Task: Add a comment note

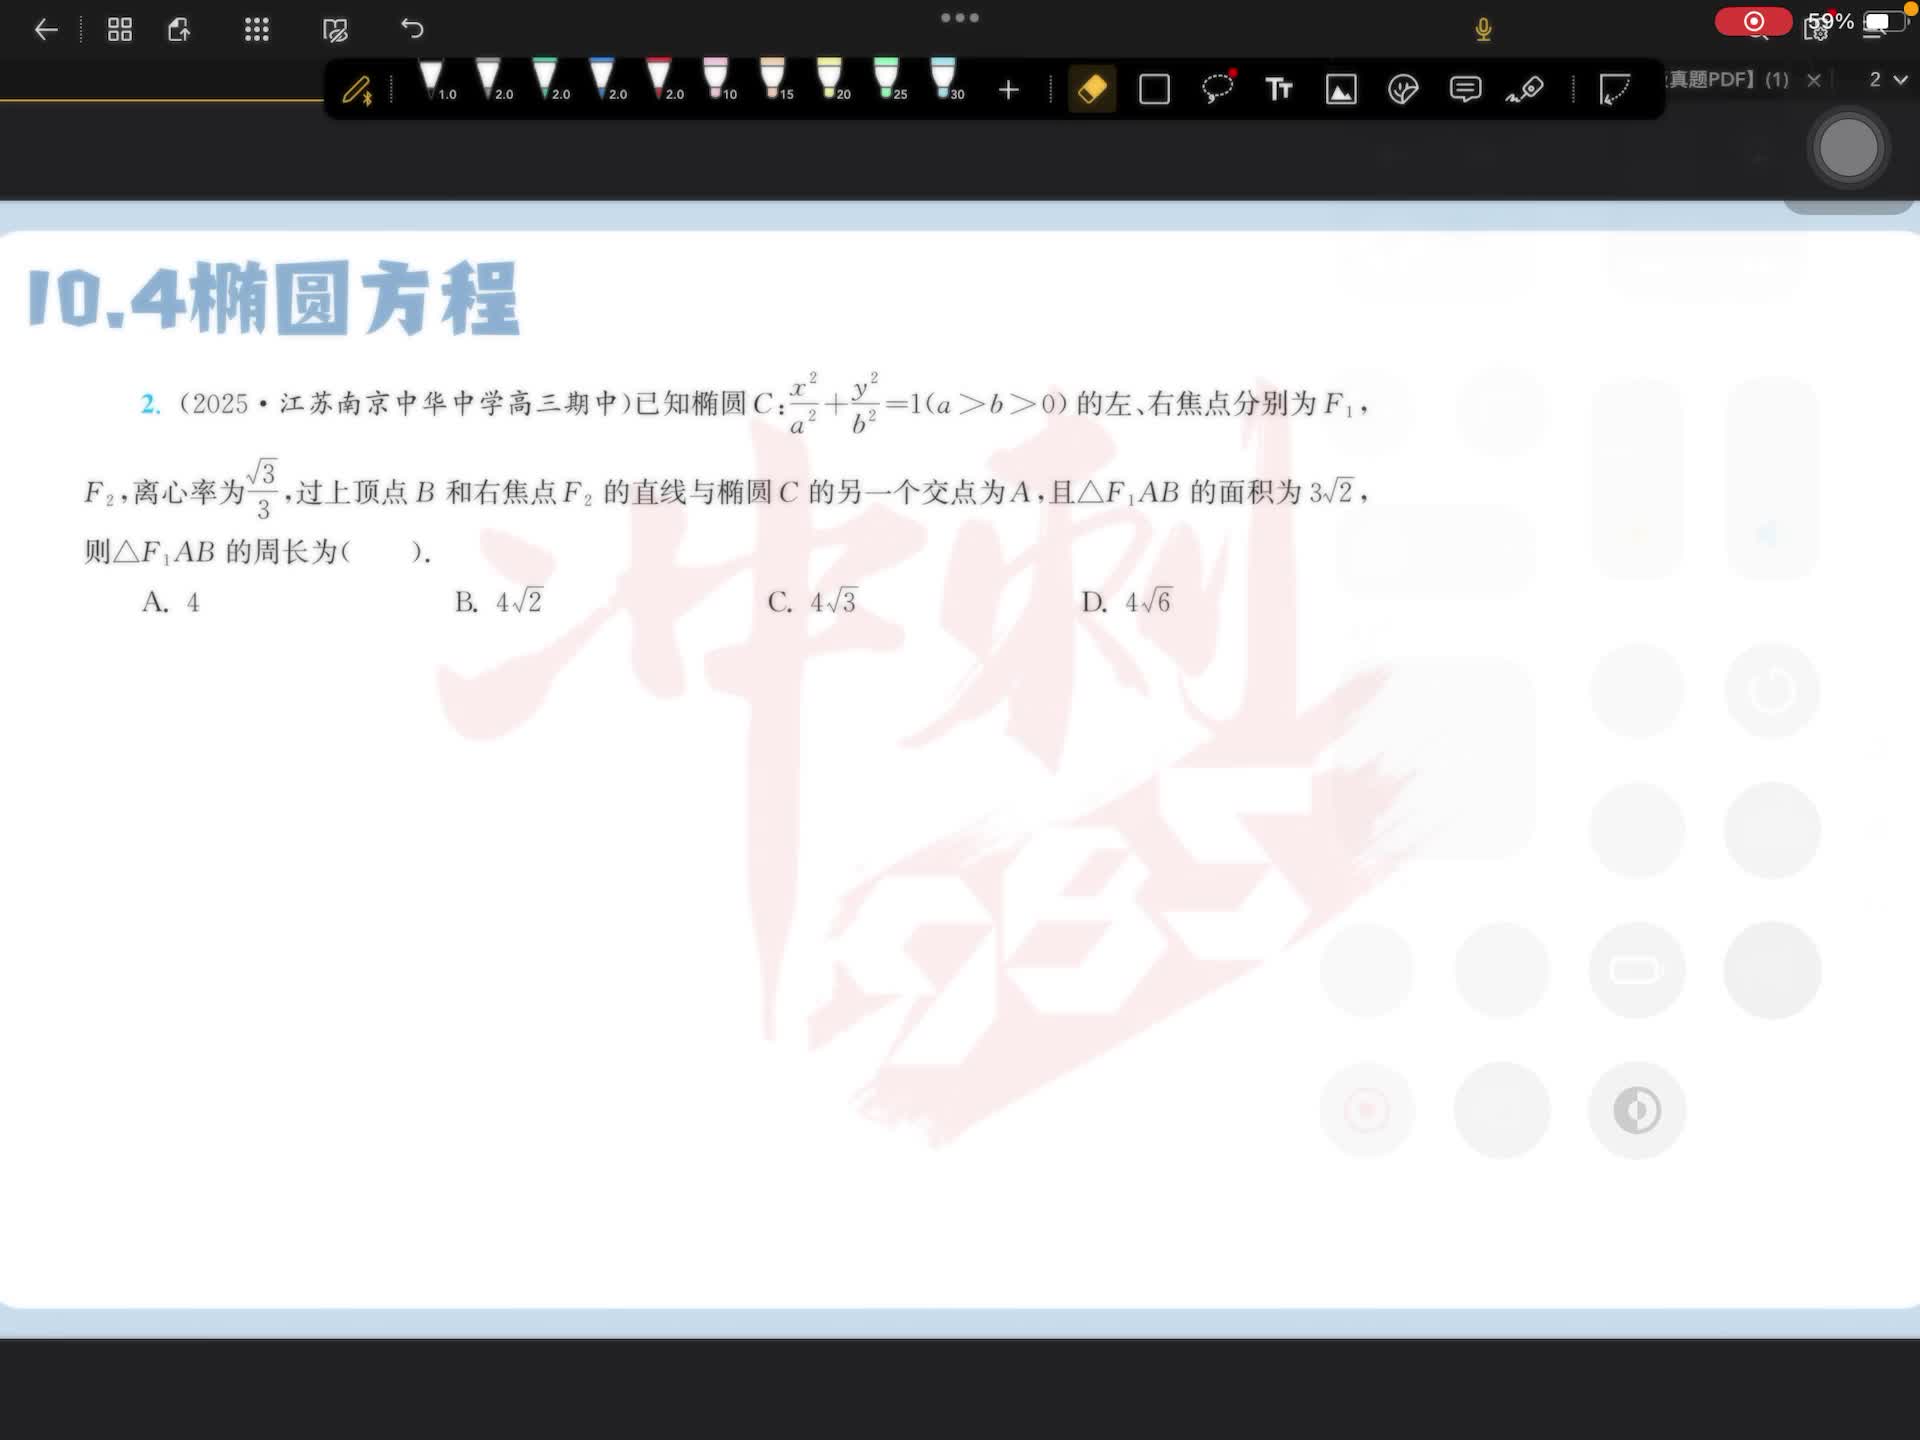Action: [x=1465, y=90]
